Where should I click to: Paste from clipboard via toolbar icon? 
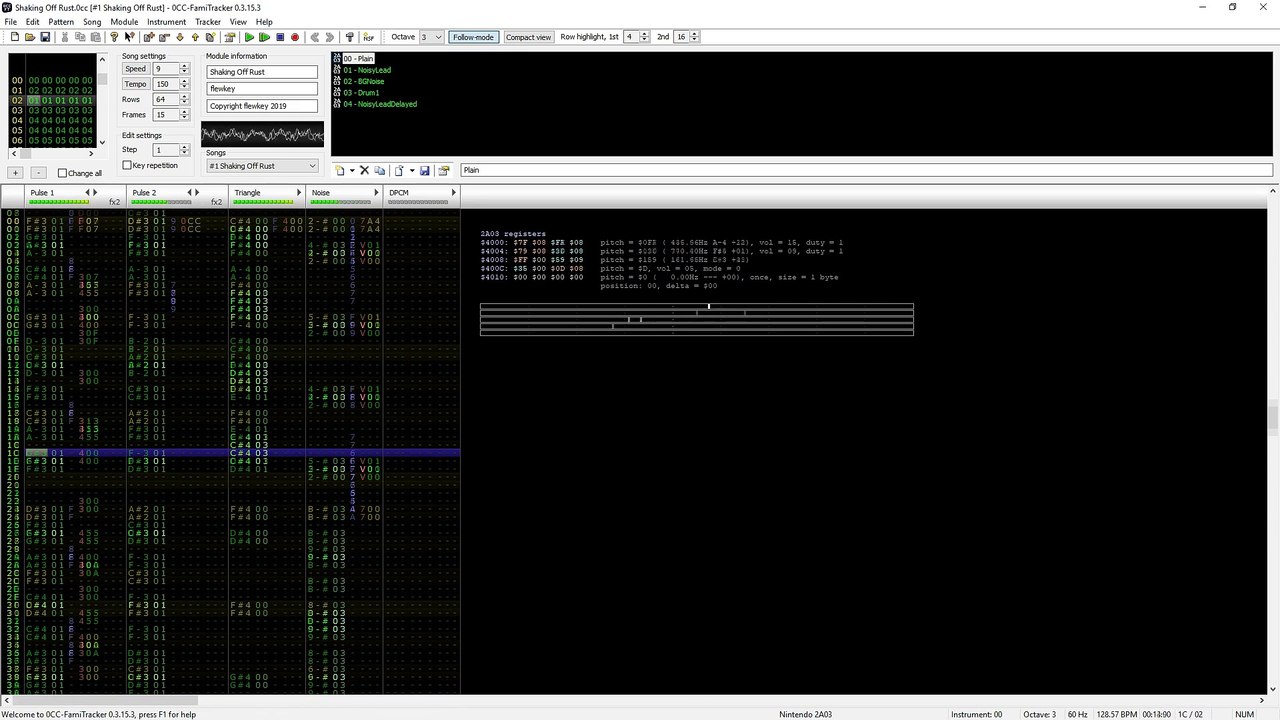pyautogui.click(x=95, y=37)
